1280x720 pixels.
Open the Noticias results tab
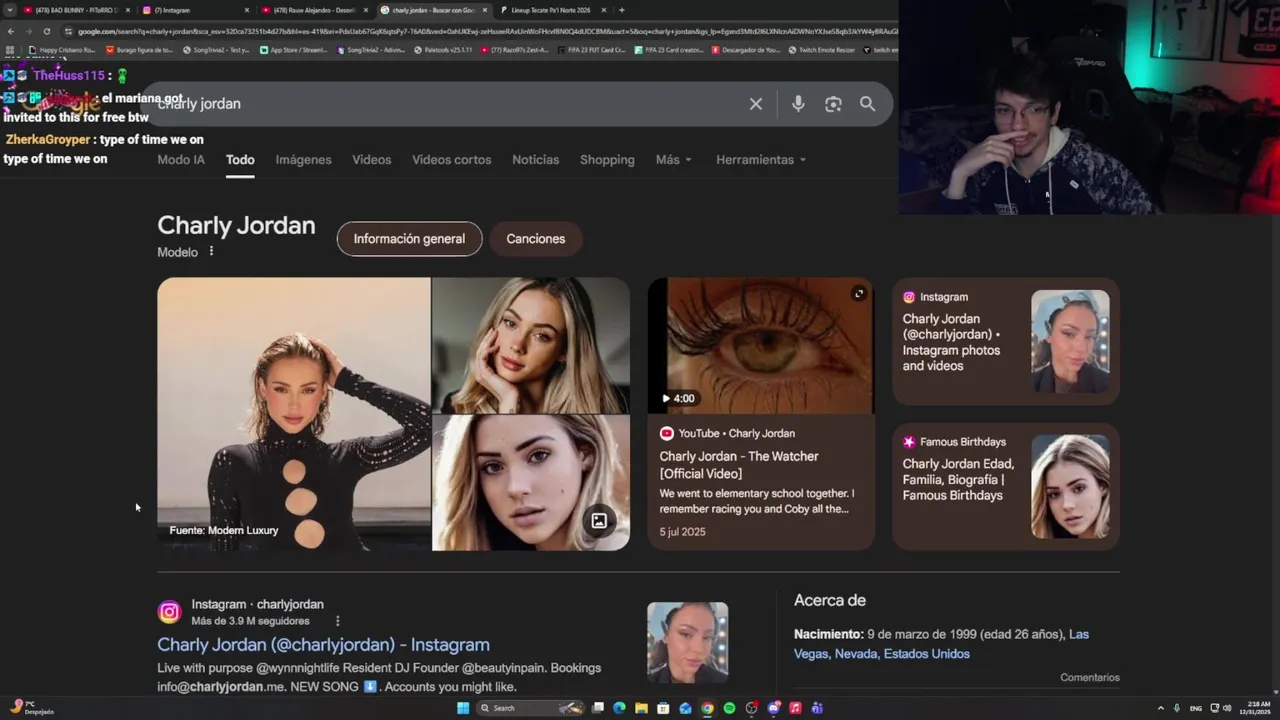[x=535, y=160]
